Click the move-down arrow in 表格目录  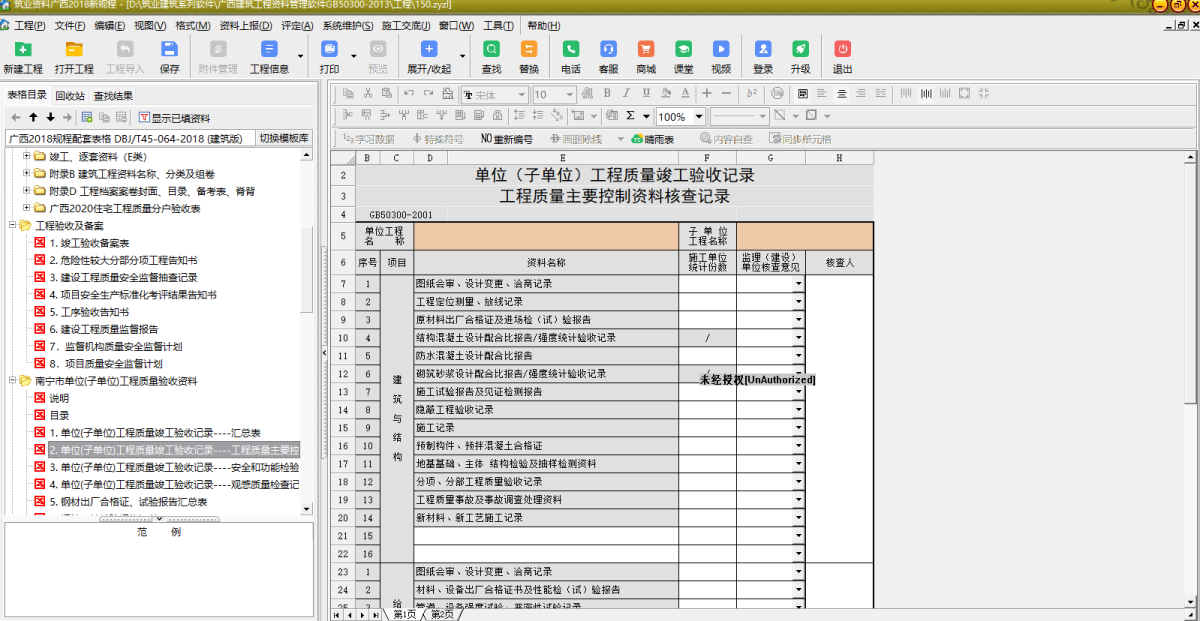click(x=50, y=117)
